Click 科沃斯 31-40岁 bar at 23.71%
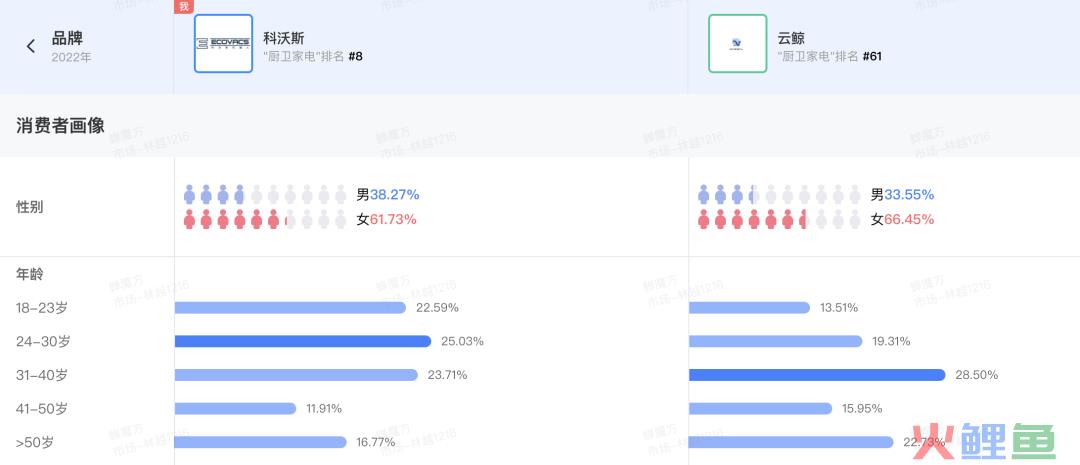 point(296,375)
